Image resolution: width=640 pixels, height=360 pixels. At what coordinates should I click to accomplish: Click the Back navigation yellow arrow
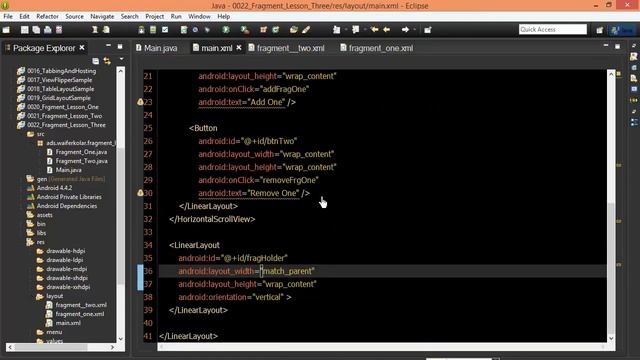tap(387, 30)
